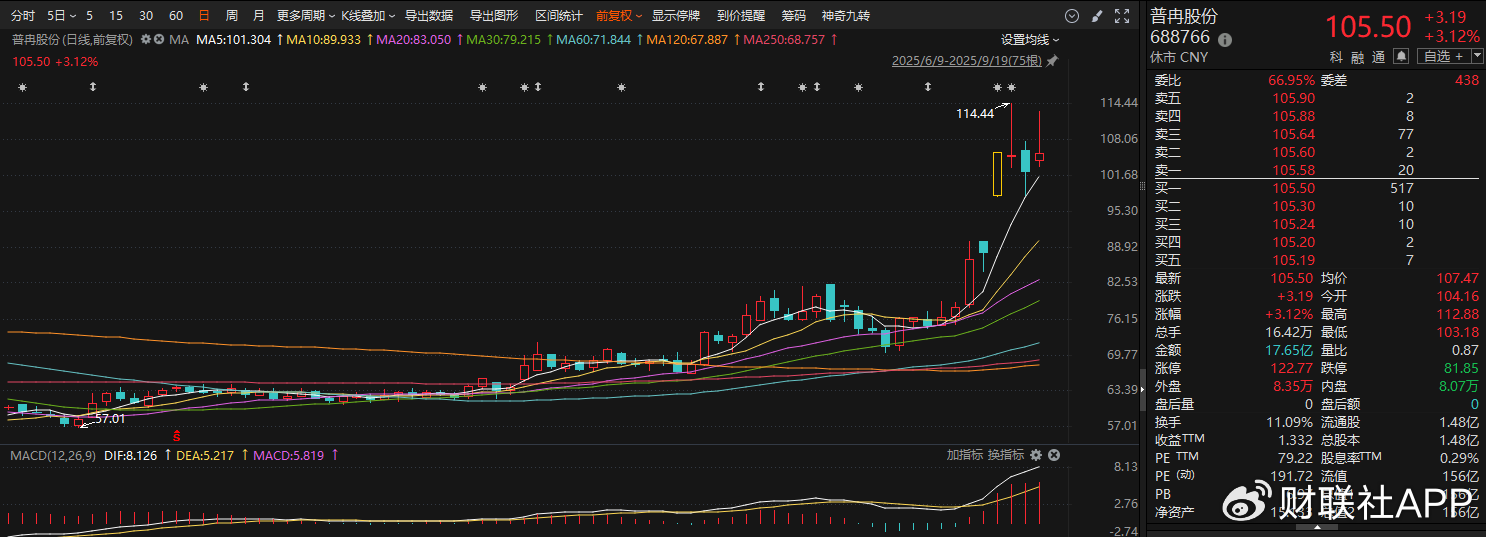The width and height of the screenshot is (1486, 537).
Task: Expand the 设置均线 dropdown
Action: 1030,39
